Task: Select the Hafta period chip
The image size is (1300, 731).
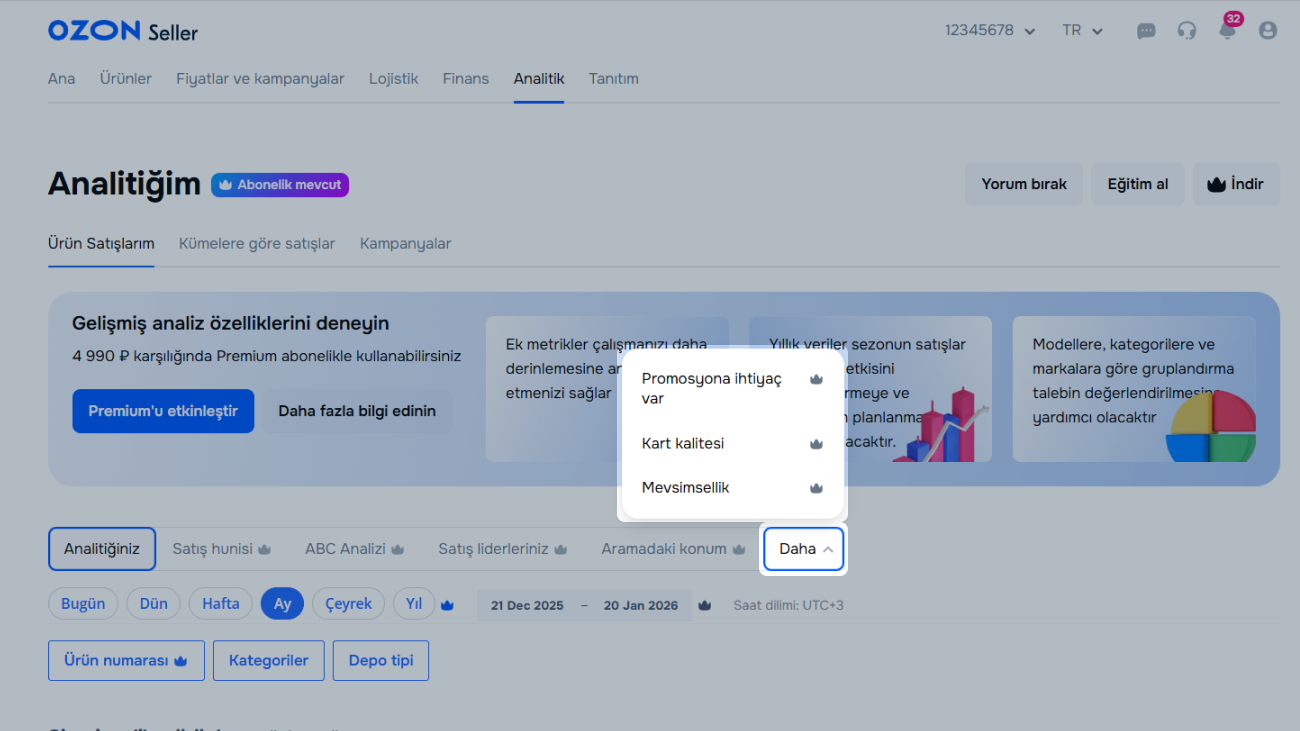Action: [x=221, y=604]
